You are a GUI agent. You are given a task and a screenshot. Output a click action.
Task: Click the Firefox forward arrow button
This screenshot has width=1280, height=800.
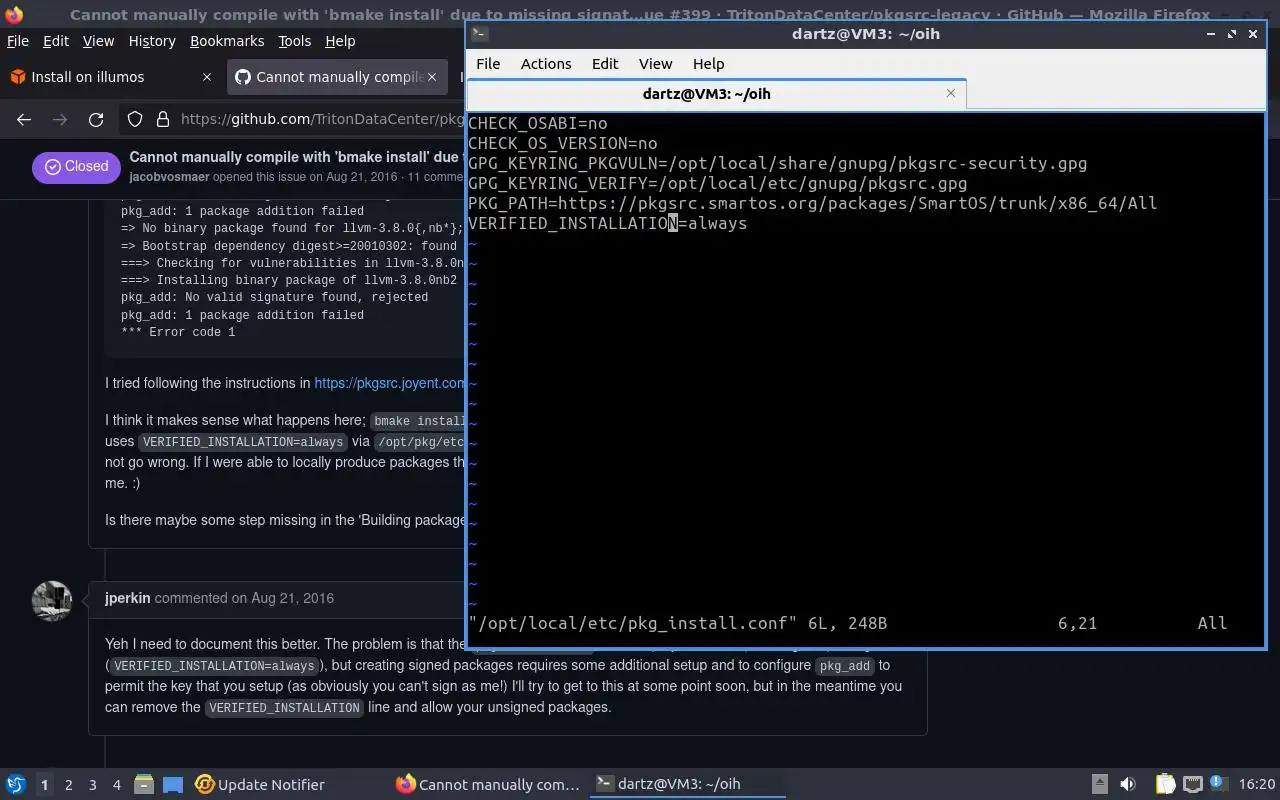60,119
